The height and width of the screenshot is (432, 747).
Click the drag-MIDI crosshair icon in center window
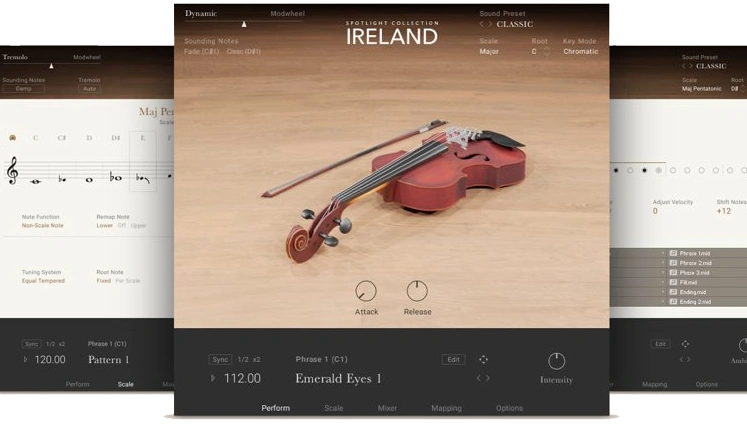pos(483,360)
